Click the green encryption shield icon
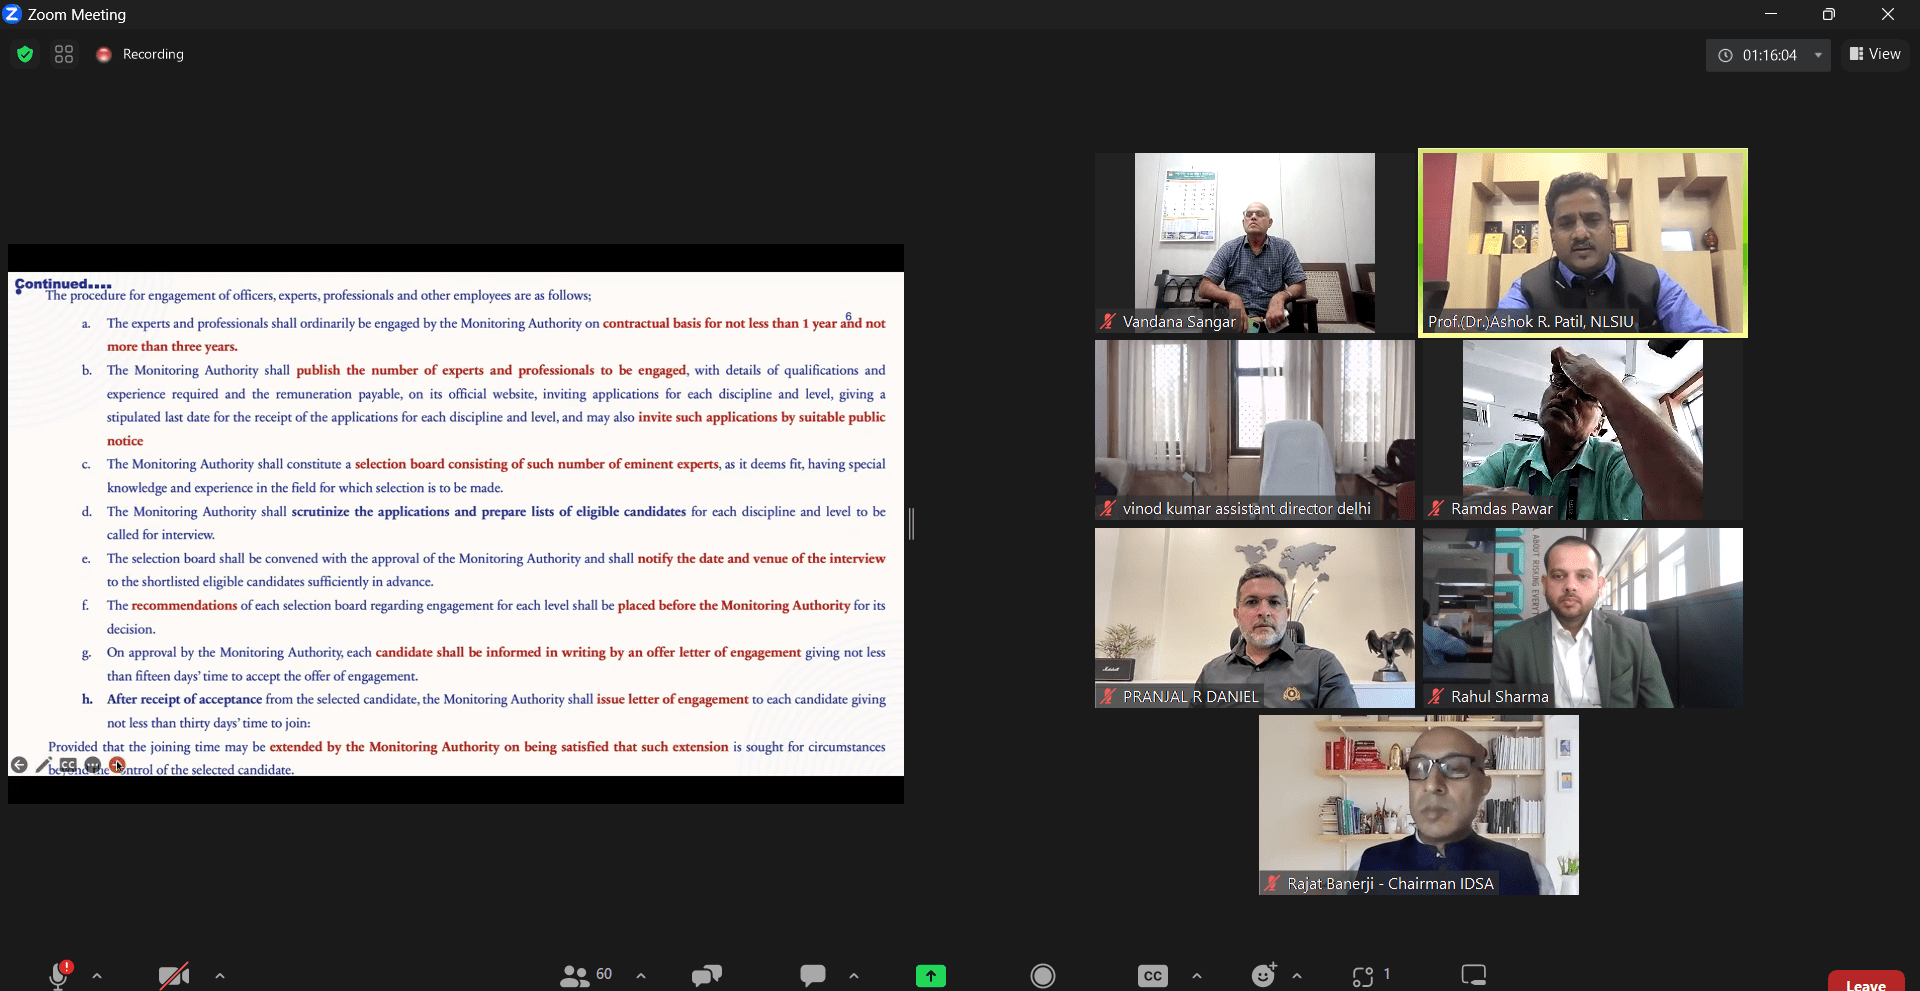 (25, 54)
